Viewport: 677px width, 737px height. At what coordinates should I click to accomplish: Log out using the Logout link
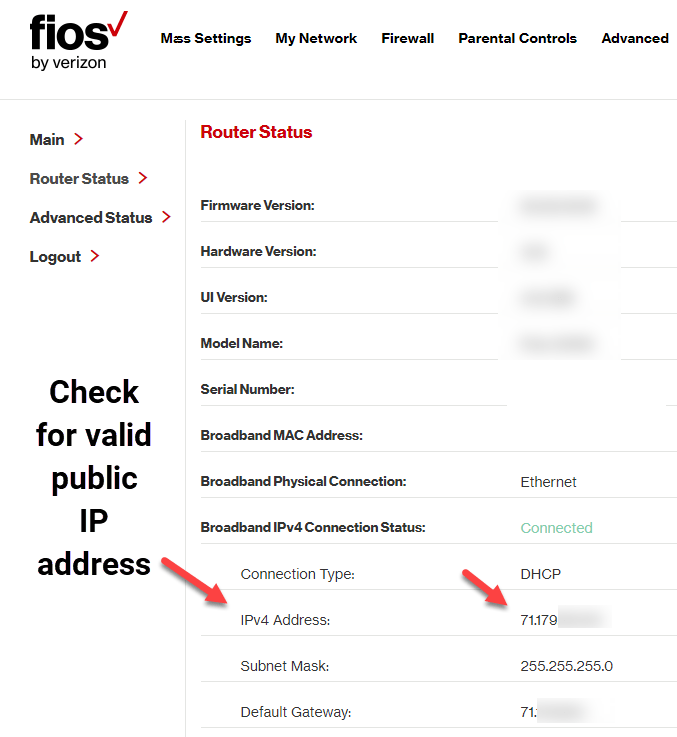click(x=55, y=257)
